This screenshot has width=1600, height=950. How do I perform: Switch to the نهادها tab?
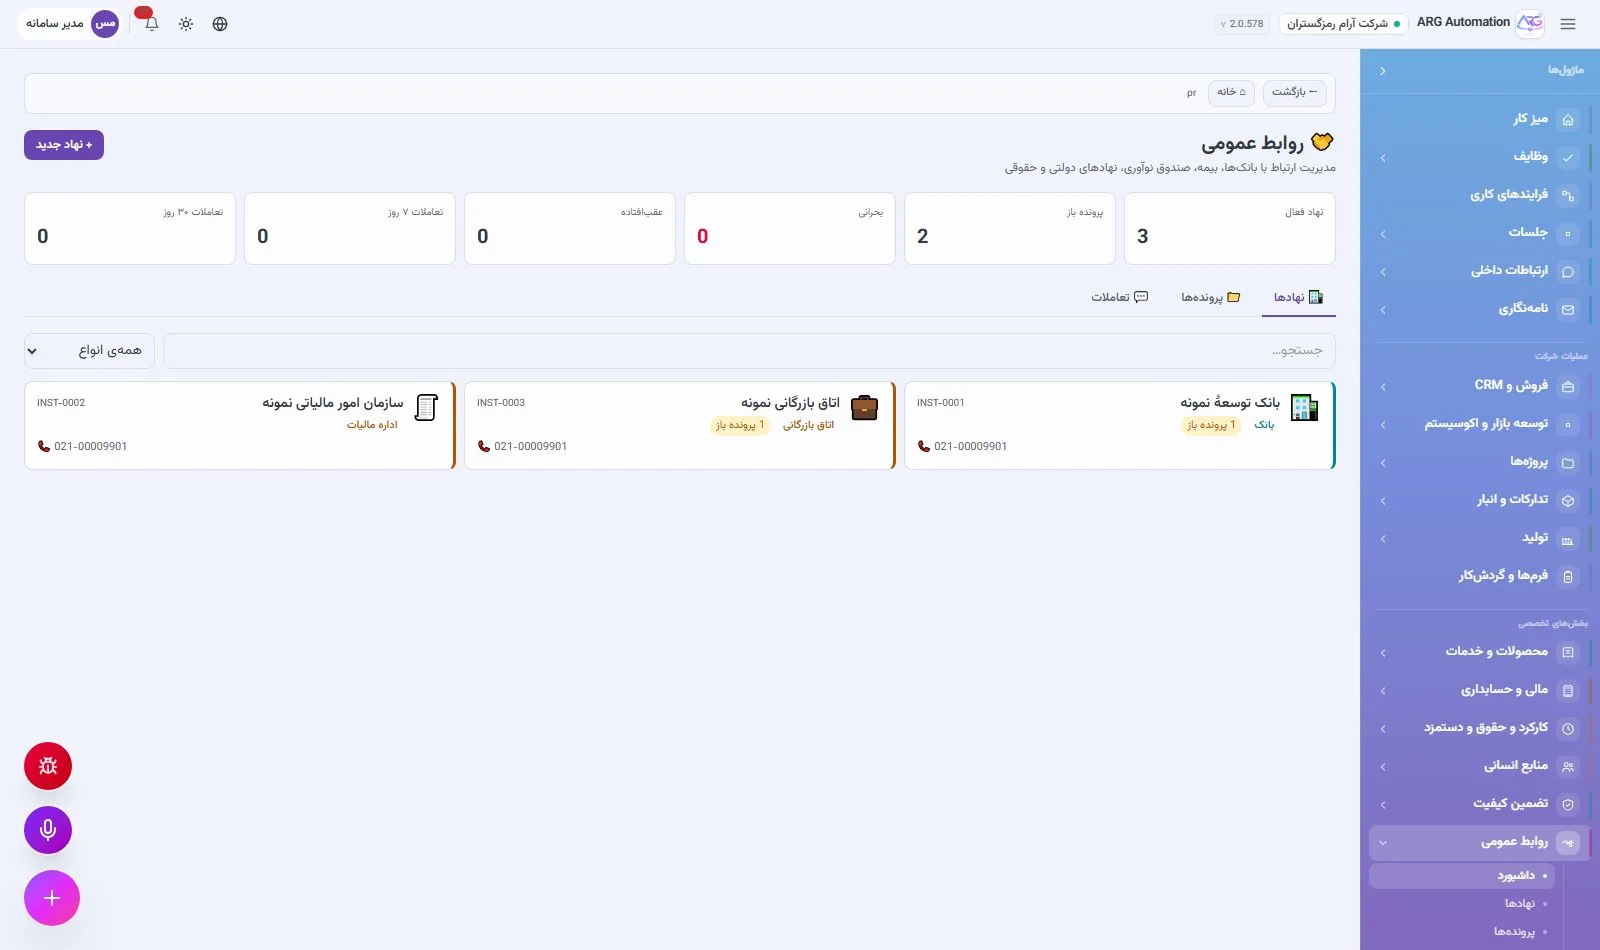click(x=1298, y=297)
